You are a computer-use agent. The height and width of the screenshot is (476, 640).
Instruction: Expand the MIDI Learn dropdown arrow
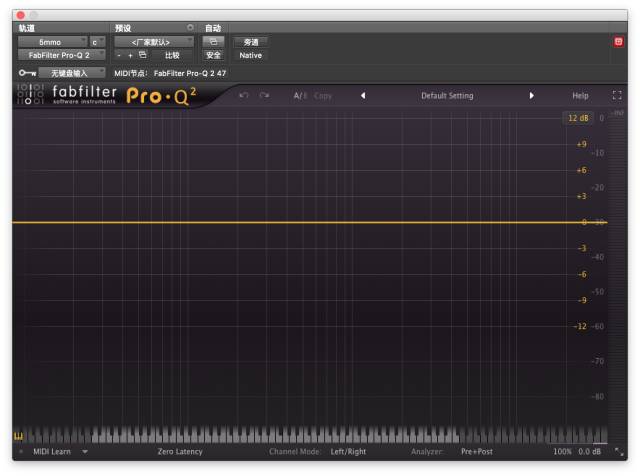point(85,452)
